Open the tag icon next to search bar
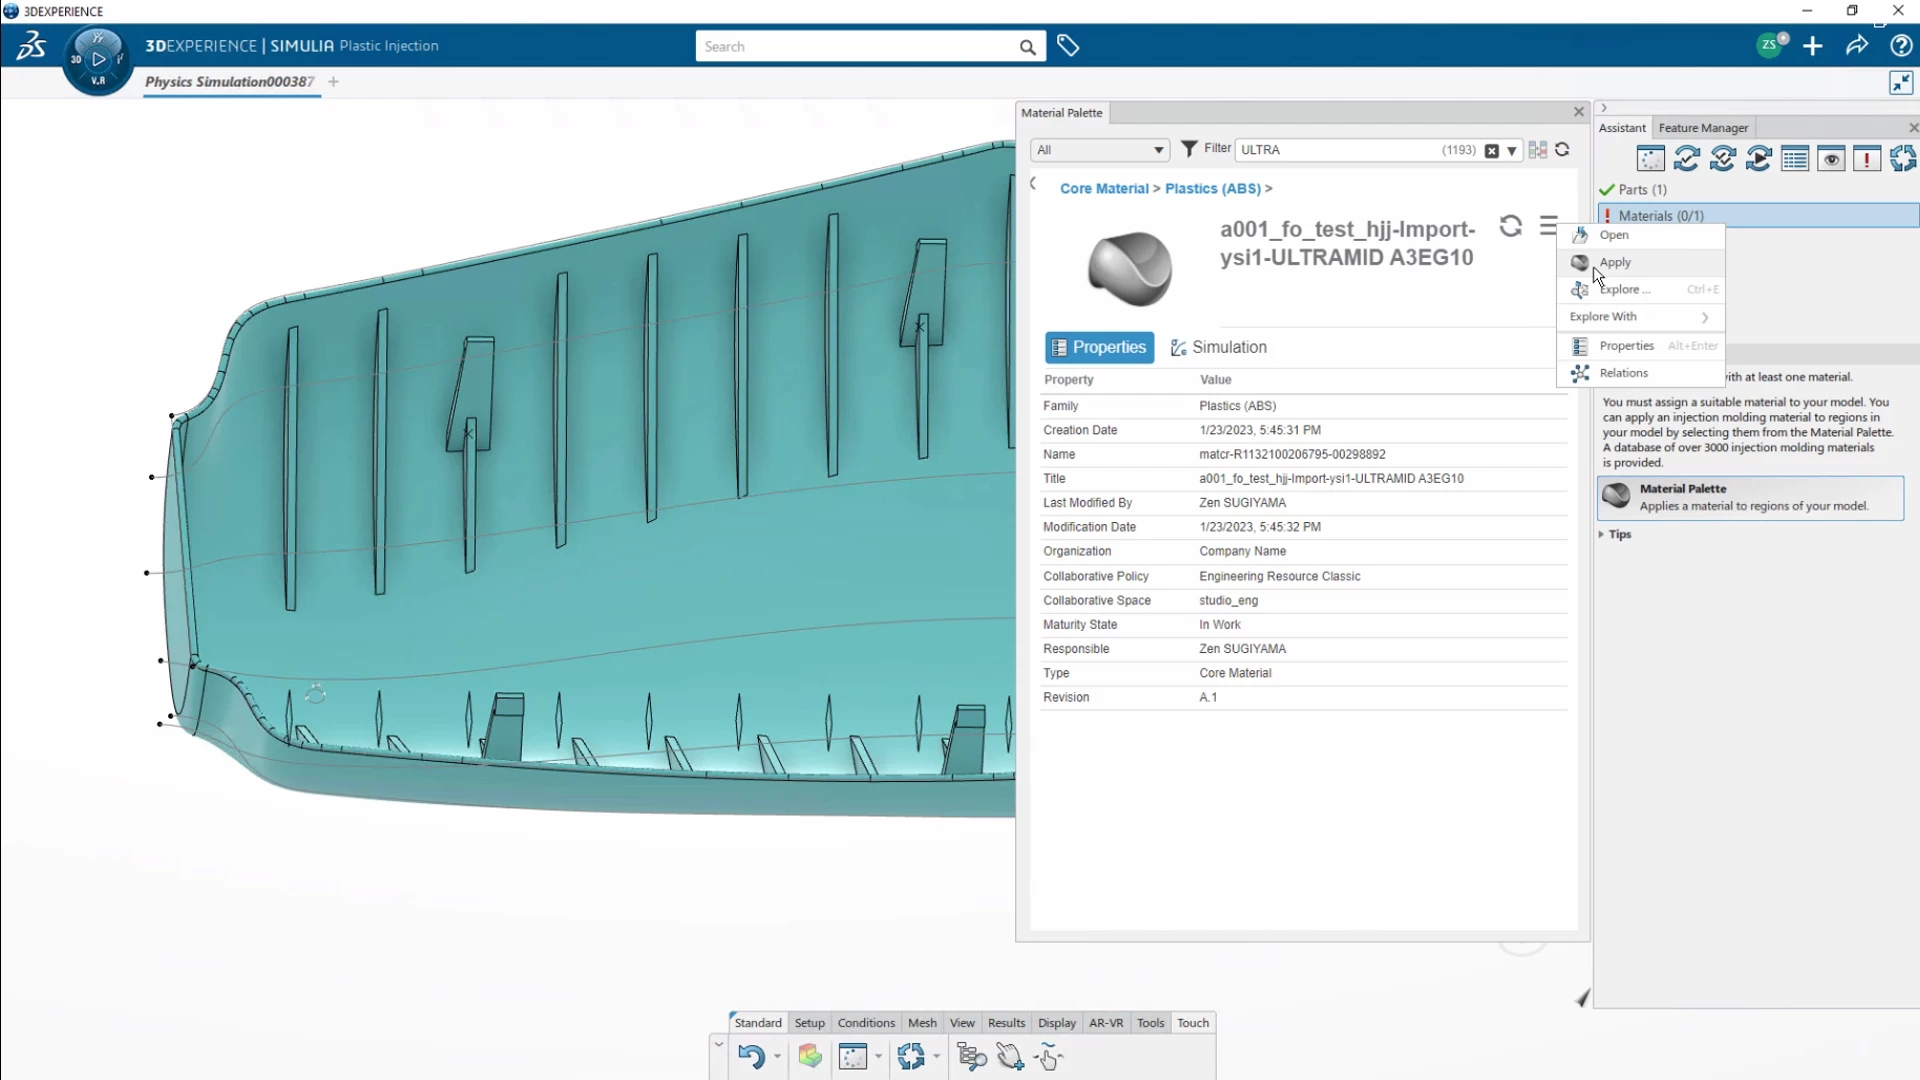This screenshot has width=1920, height=1080. point(1068,46)
